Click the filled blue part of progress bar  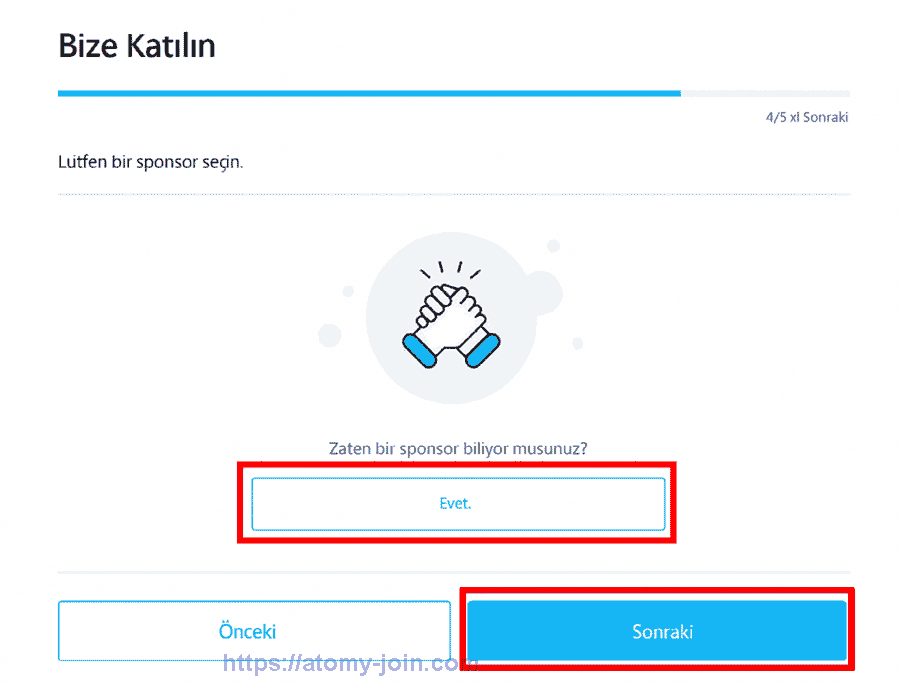click(368, 93)
